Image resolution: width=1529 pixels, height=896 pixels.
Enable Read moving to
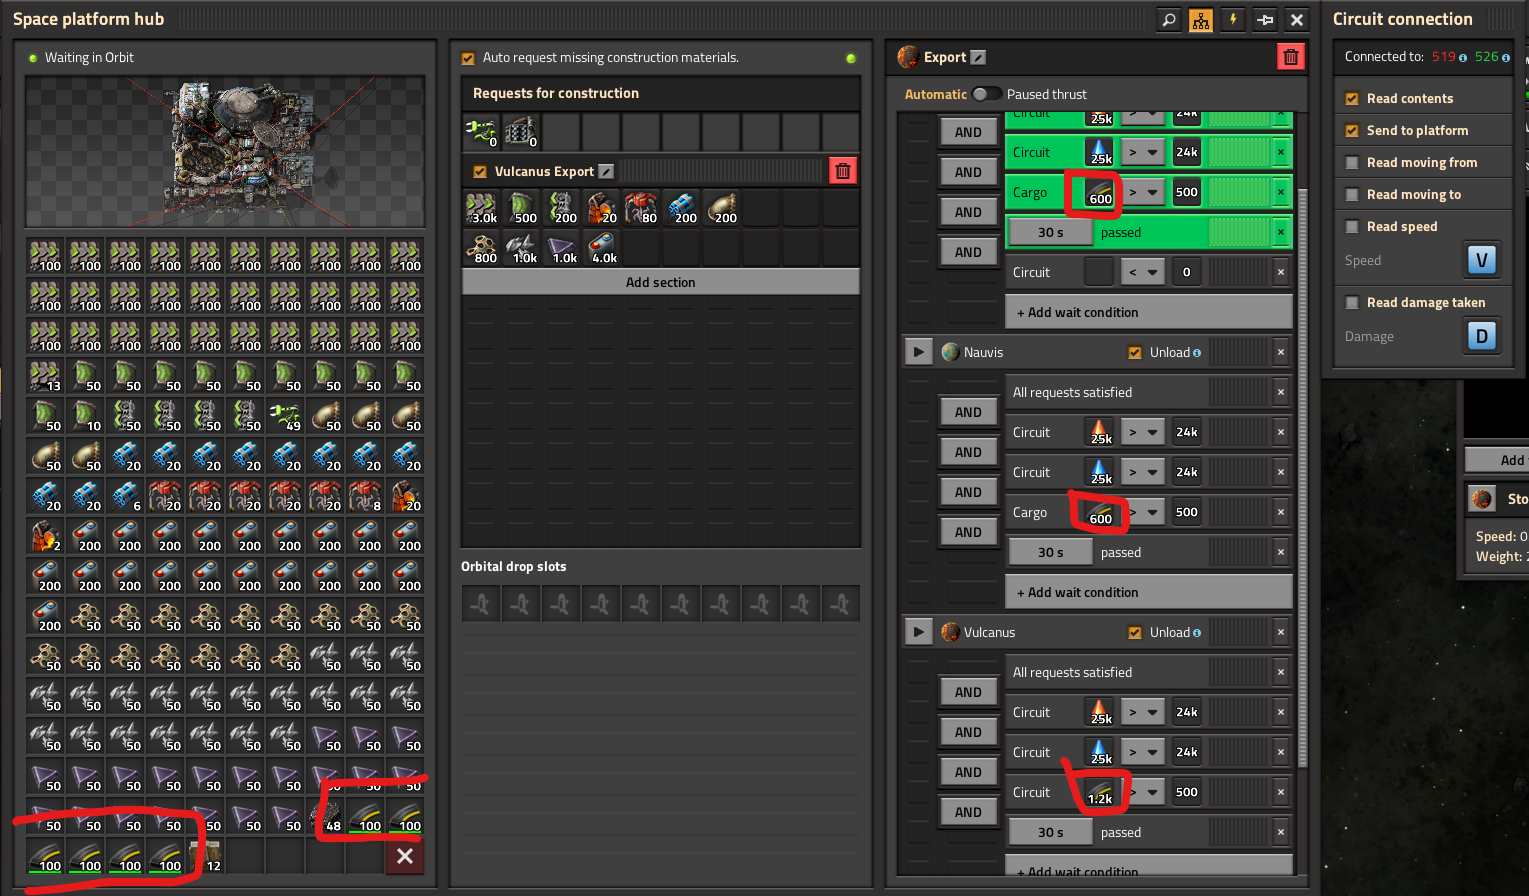coord(1352,194)
